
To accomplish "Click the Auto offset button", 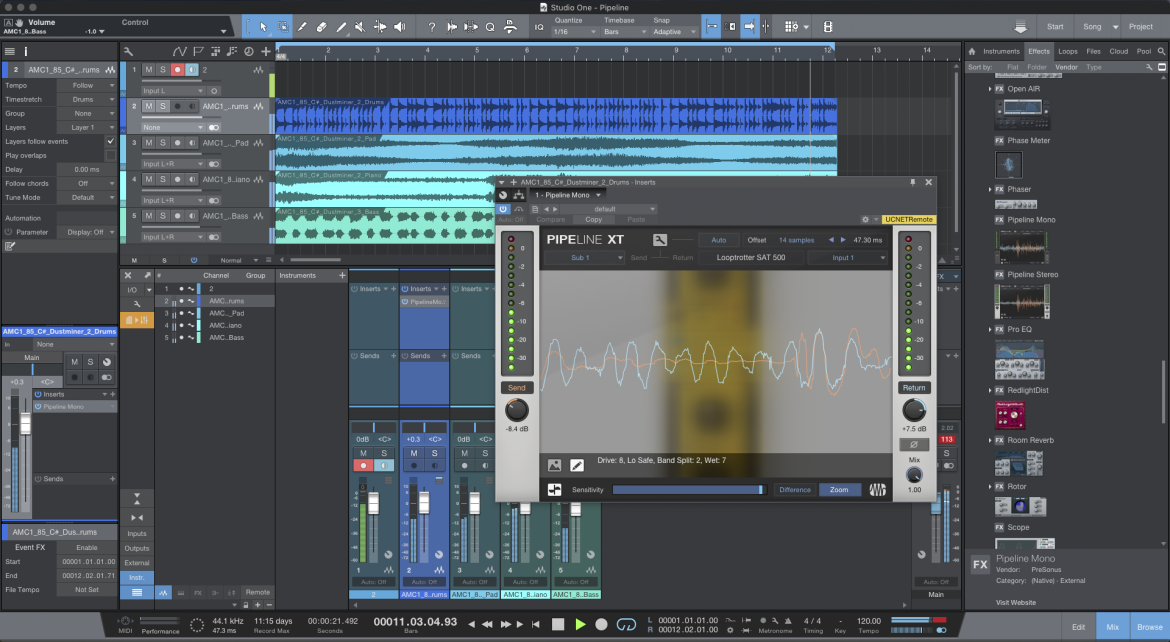I will pos(719,240).
